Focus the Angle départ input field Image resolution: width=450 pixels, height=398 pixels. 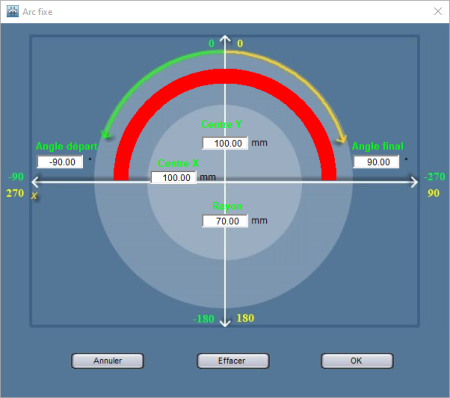click(x=60, y=162)
